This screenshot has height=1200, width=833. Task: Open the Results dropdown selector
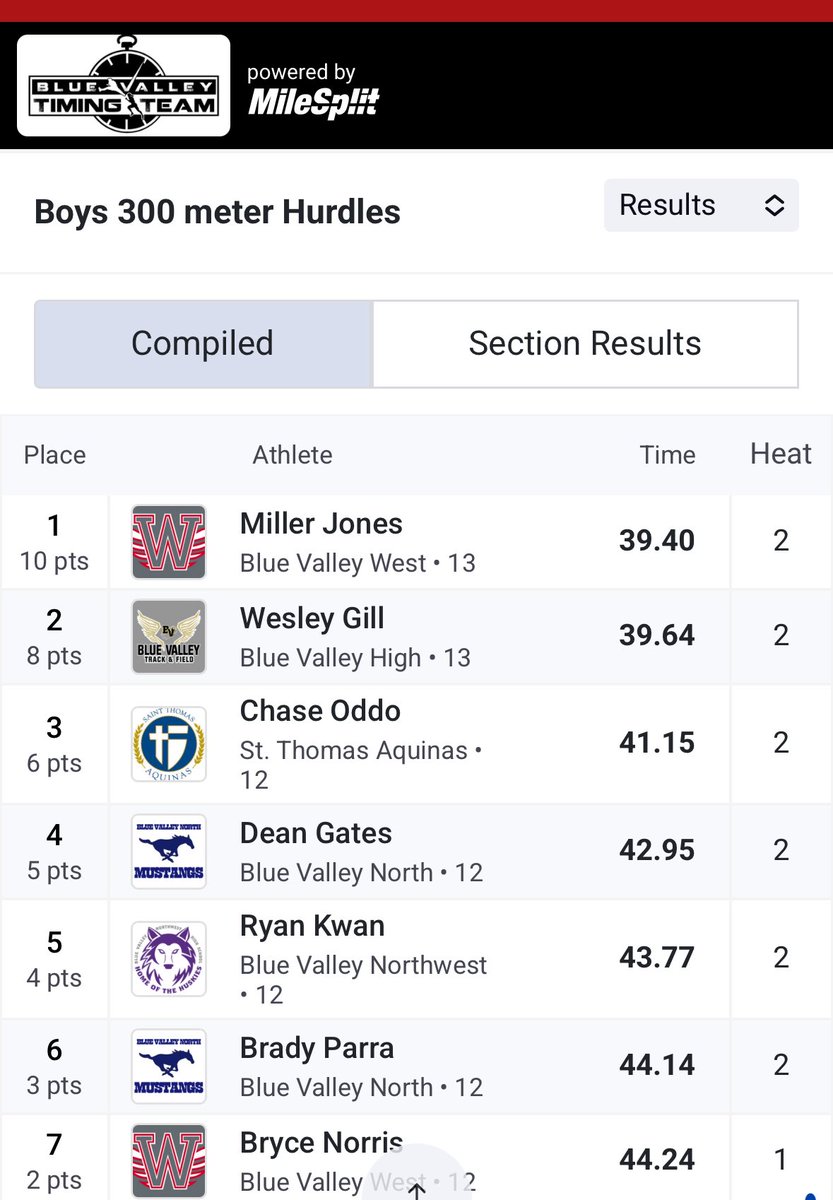701,205
